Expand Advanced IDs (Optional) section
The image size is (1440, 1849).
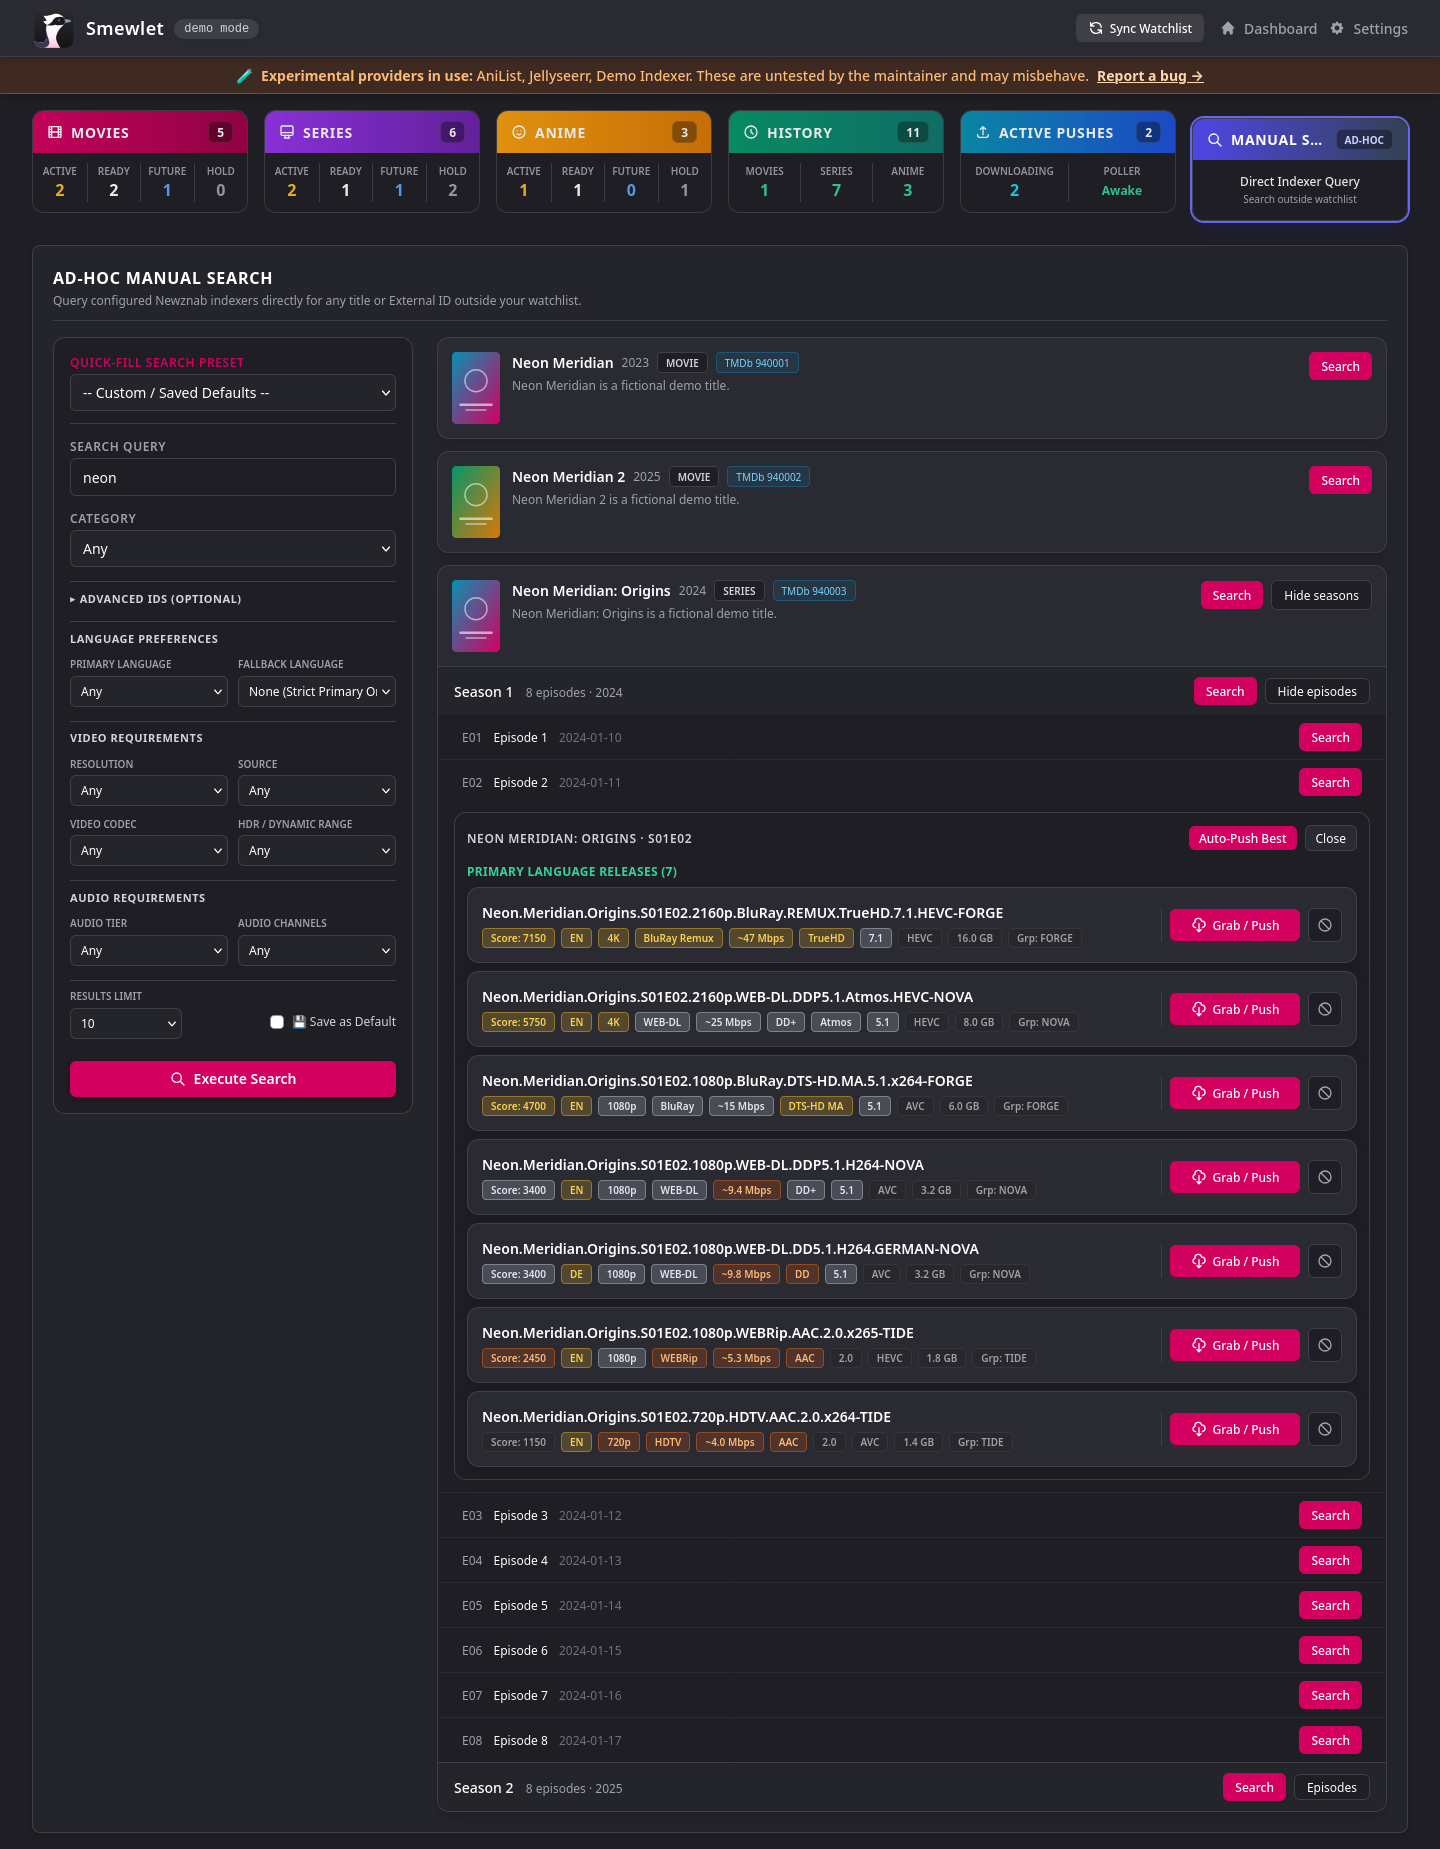click(x=156, y=599)
